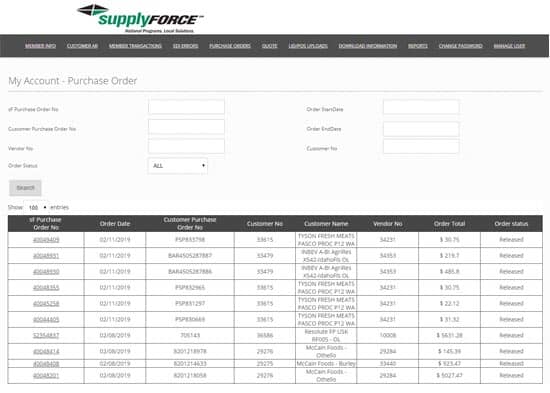550x393 pixels.
Task: Click the Search button
Action: pyautogui.click(x=25, y=188)
